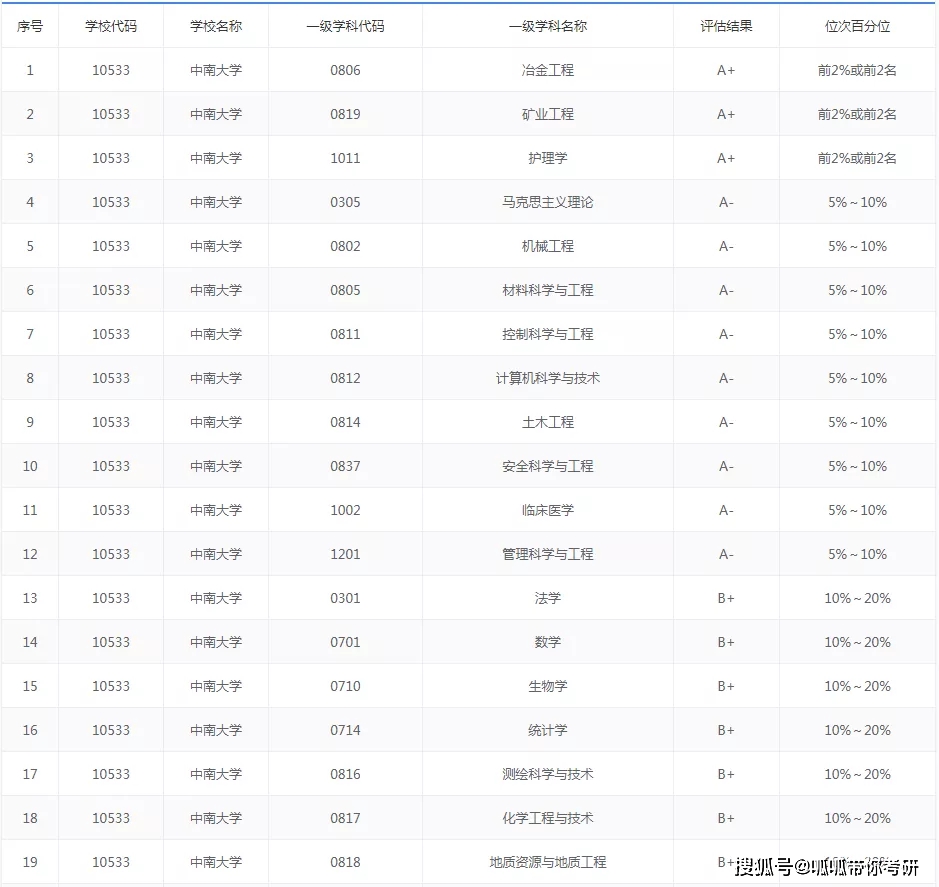This screenshot has height=887, width=939.
Task: Select the 地质资源与地质工程 cell
Action: 547,862
